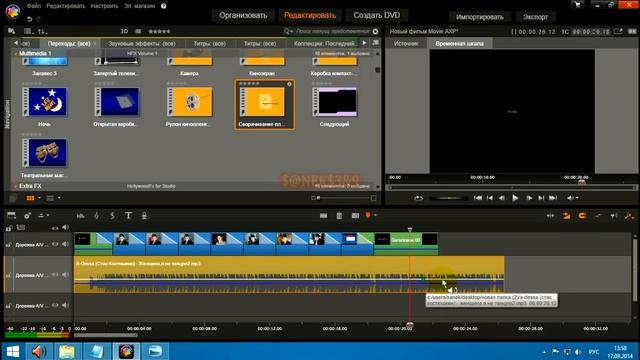Image resolution: width=640 pixels, height=360 pixels.
Task: Step forward one frame in the preview
Action: [529, 198]
